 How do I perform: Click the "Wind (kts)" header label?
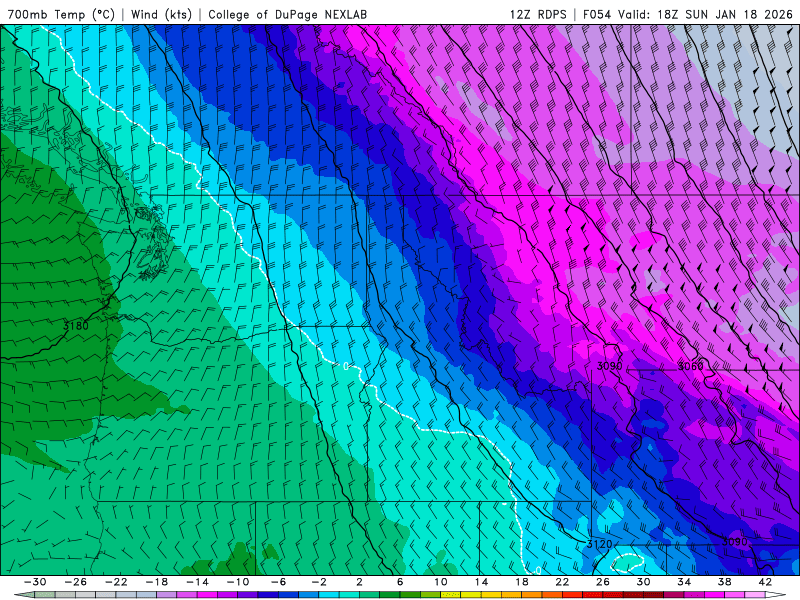161,14
